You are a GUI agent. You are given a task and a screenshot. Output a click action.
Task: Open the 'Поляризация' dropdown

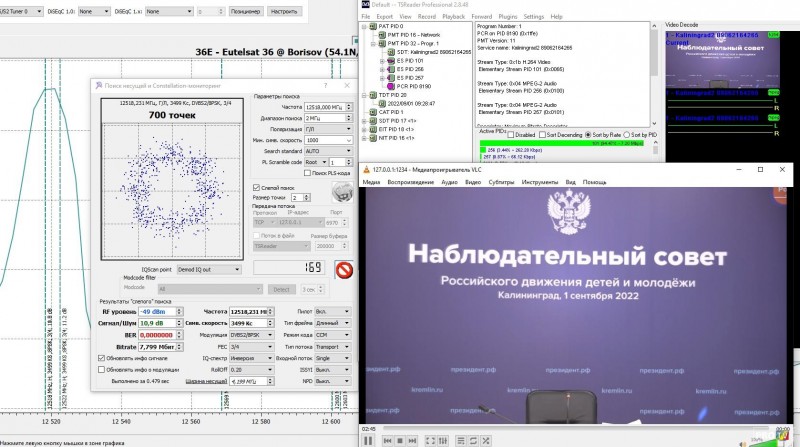pyautogui.click(x=327, y=130)
